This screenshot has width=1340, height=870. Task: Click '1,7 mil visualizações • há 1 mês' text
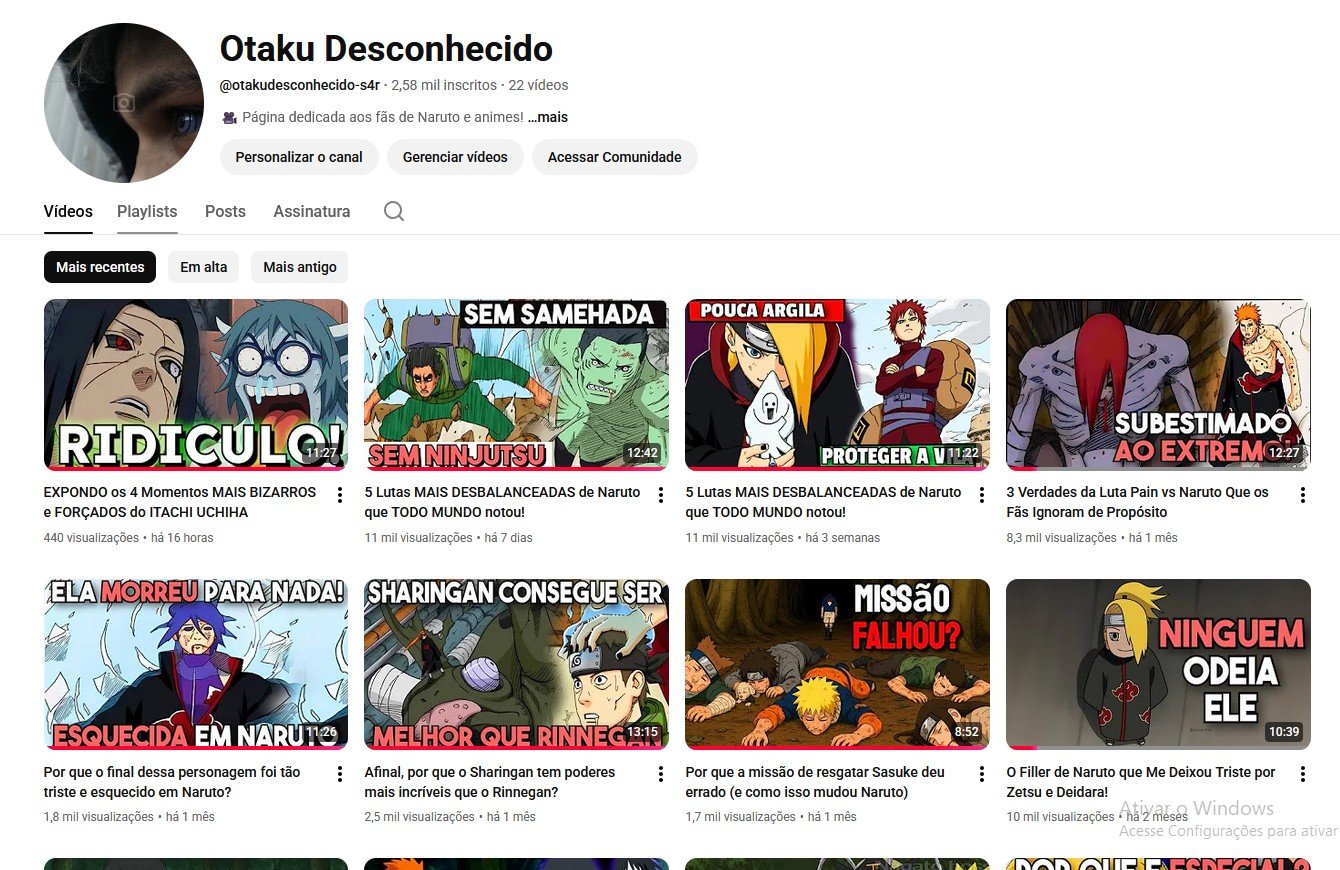771,817
